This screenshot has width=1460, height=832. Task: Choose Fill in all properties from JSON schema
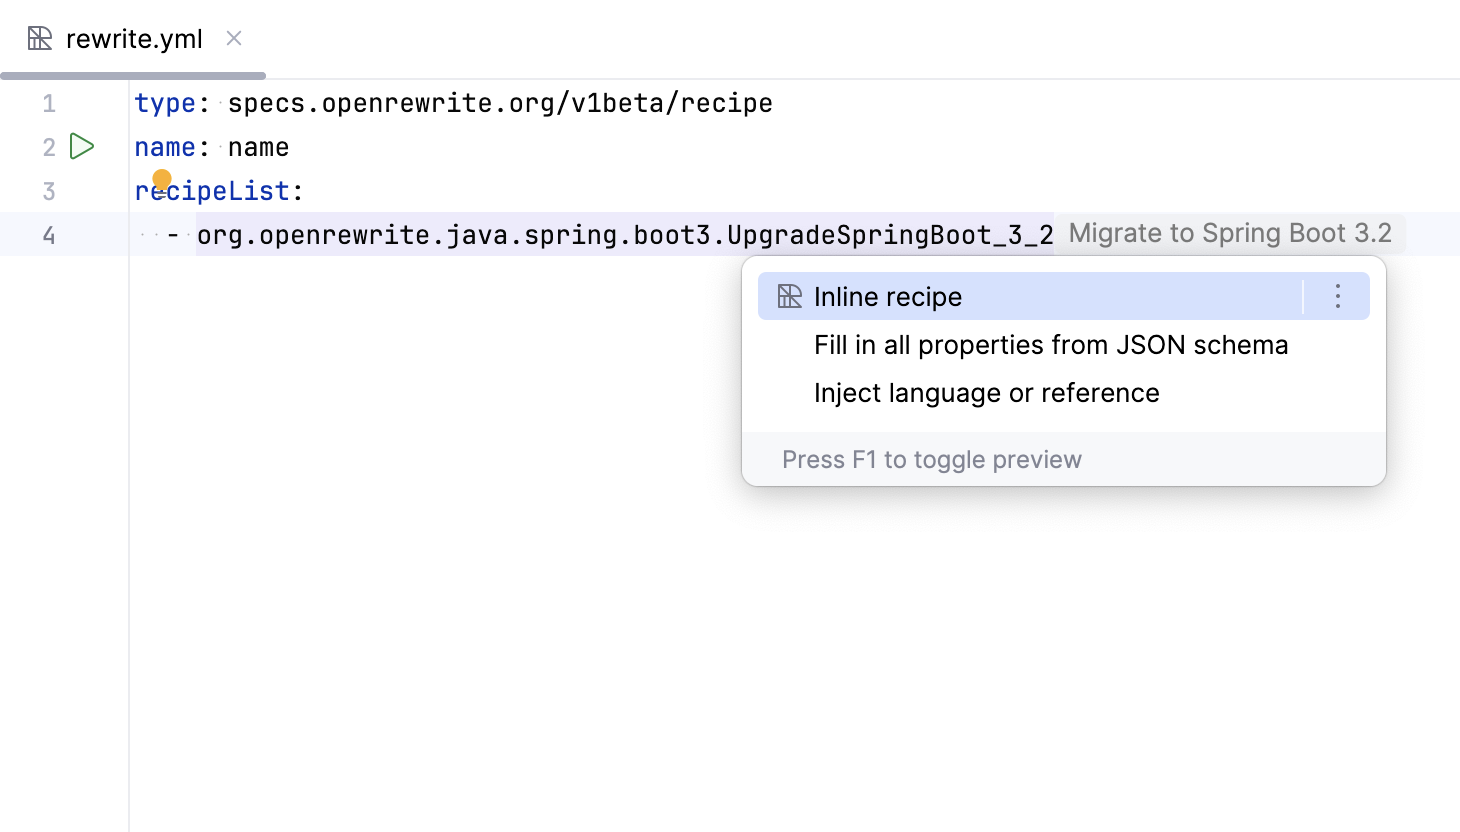1050,344
